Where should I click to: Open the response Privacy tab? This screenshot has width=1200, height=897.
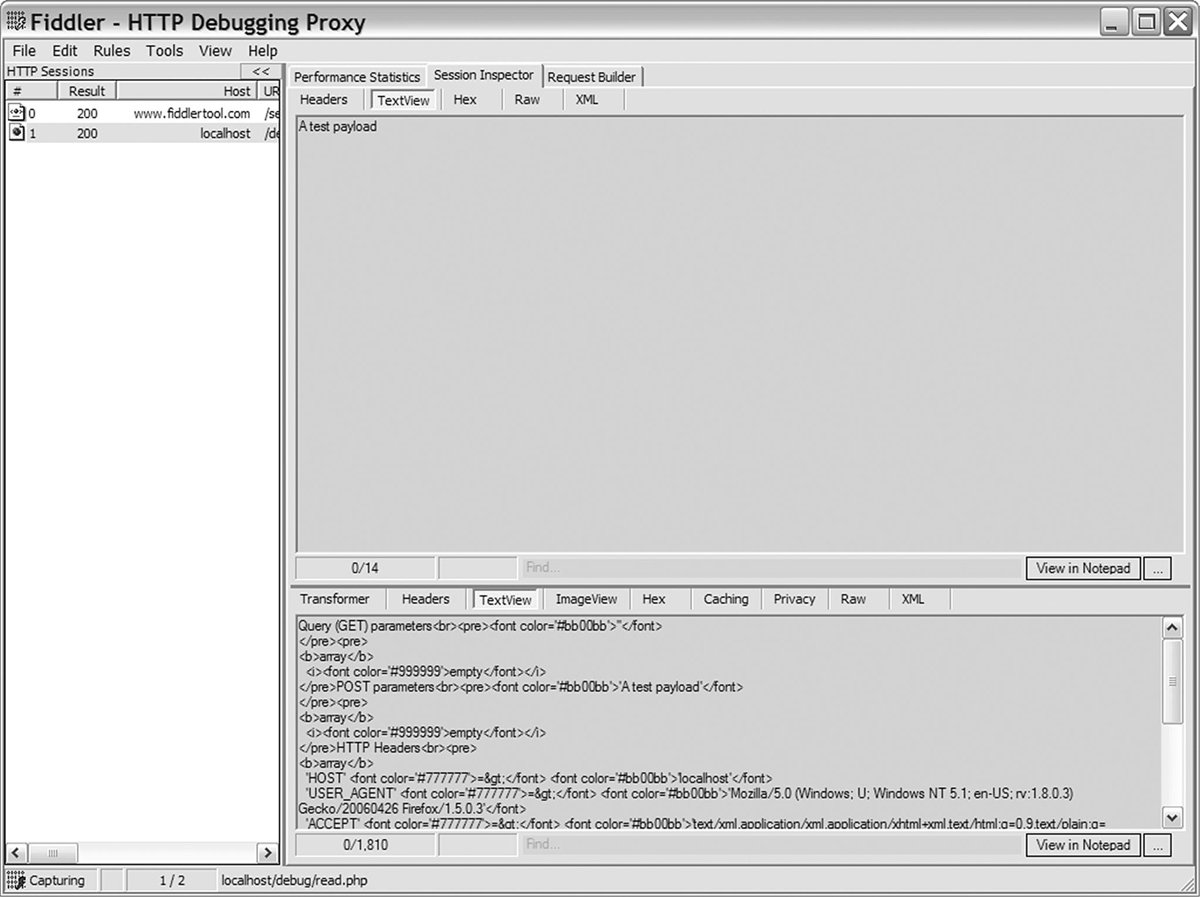(795, 599)
